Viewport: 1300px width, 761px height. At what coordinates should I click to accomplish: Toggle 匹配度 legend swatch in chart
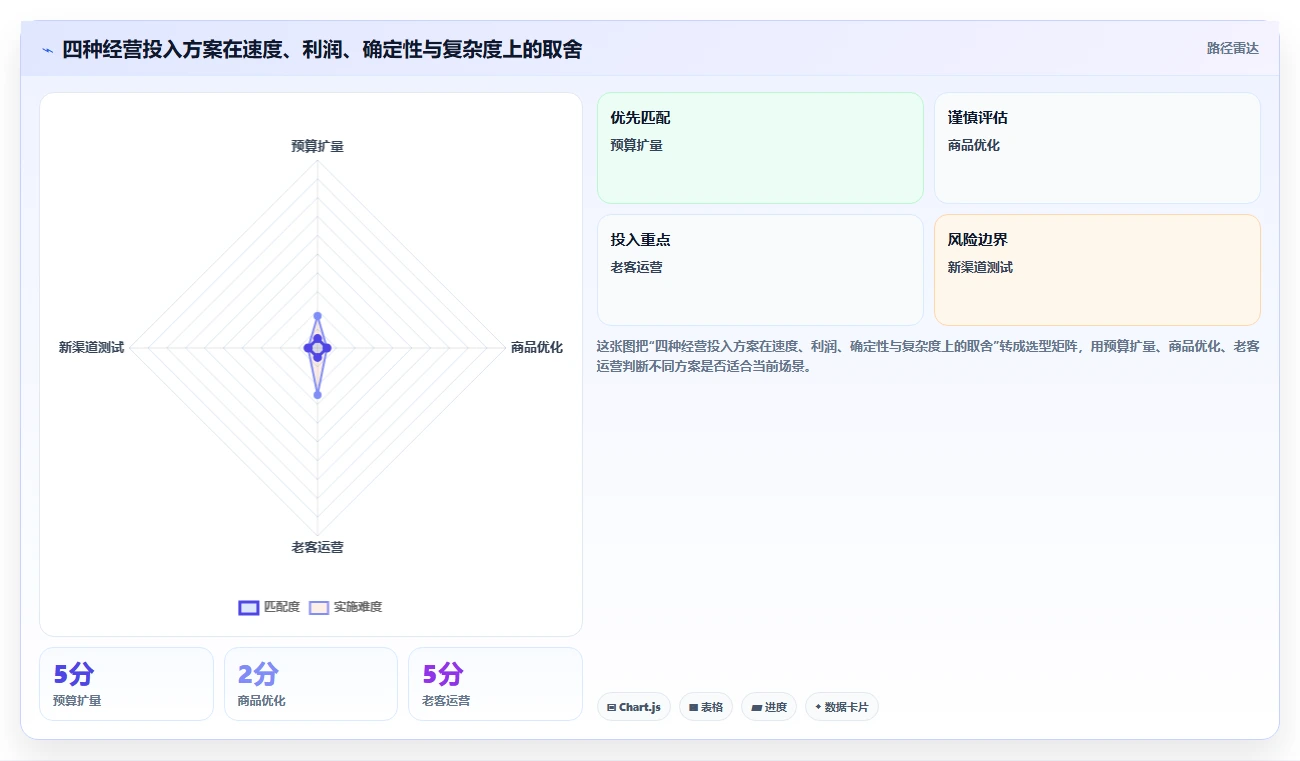click(x=249, y=607)
